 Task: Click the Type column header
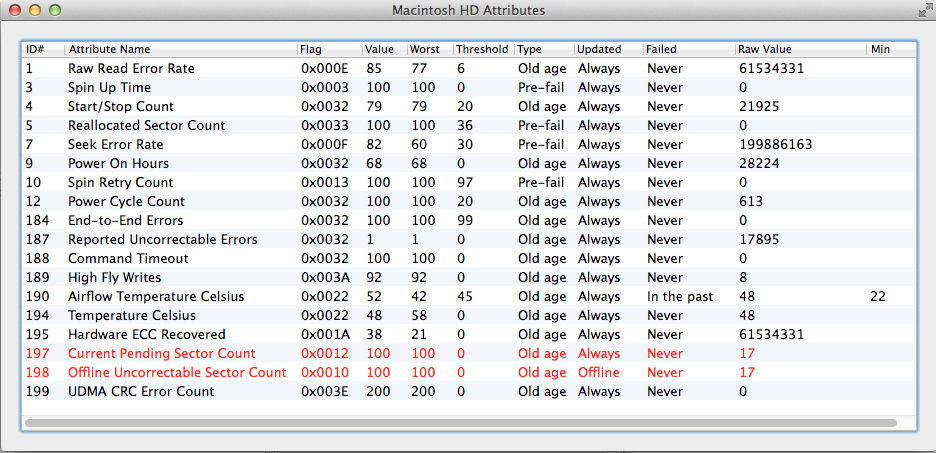(x=544, y=50)
